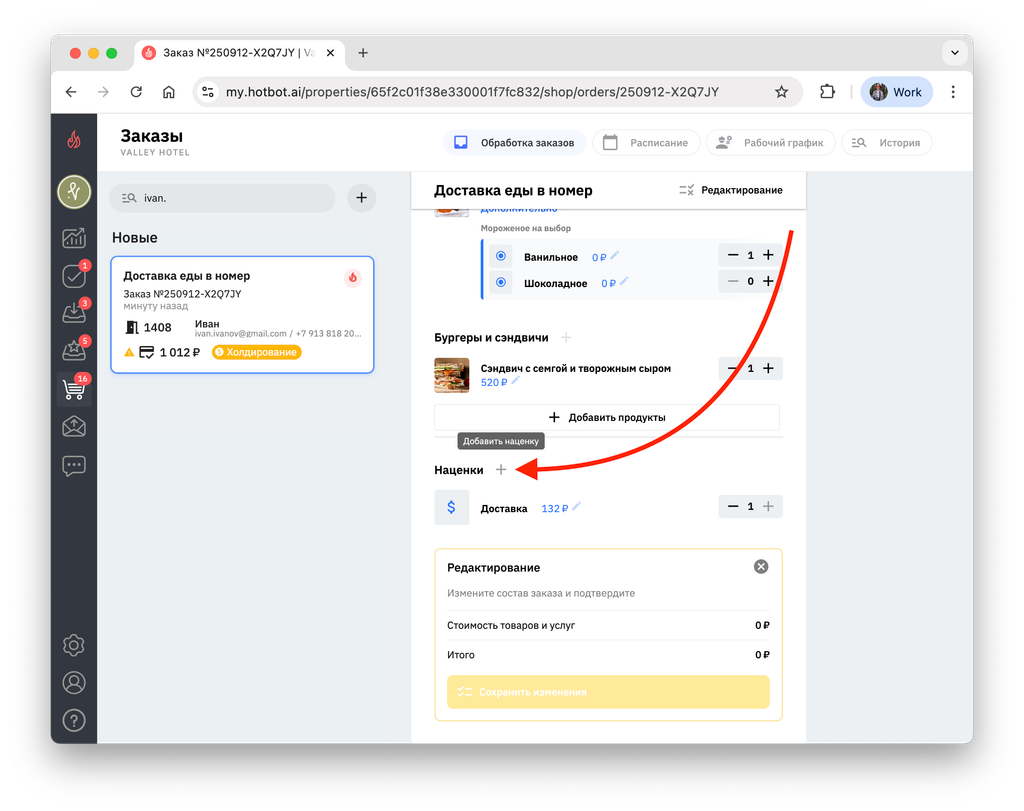Open the Work profile menu
The width and height of the screenshot is (1024, 811).
(x=896, y=92)
